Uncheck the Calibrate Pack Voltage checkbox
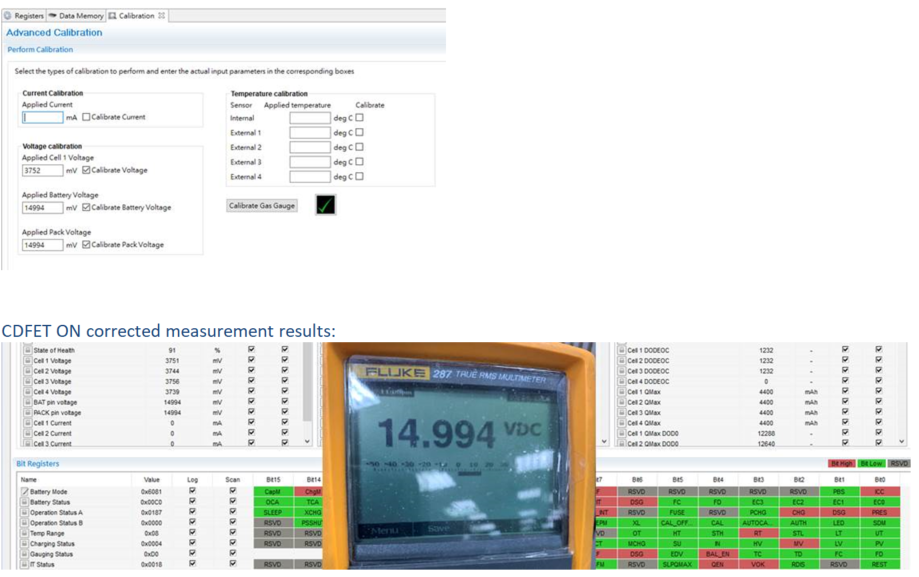Screen dimensions: 919x577 [x=86, y=245]
